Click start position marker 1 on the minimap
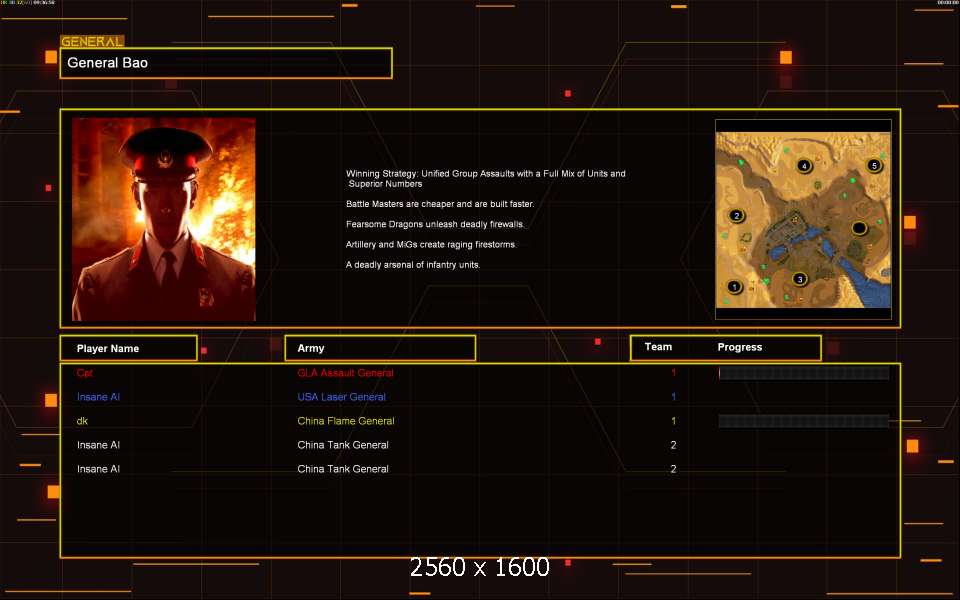 [735, 287]
